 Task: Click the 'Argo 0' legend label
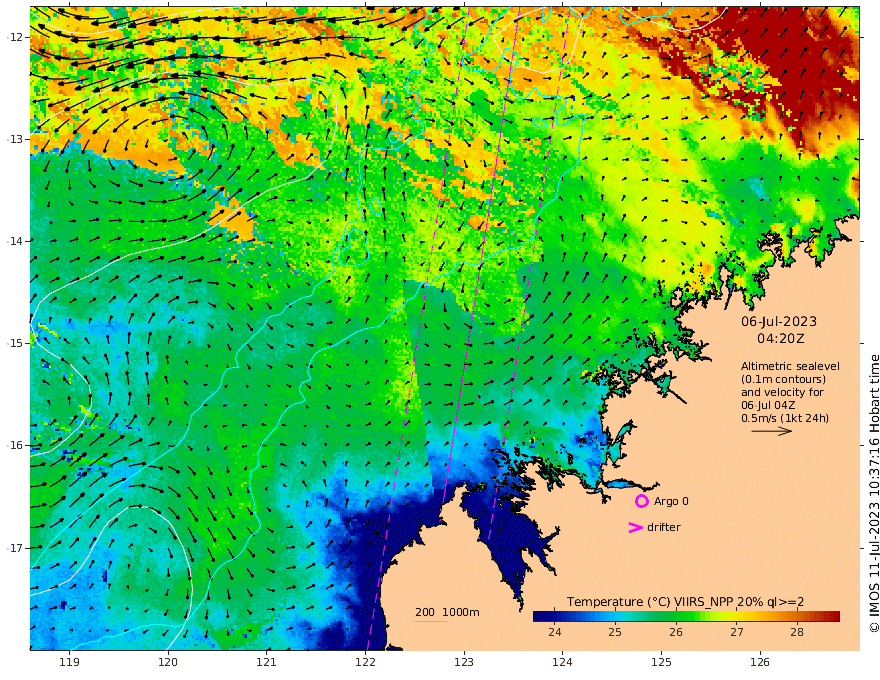(x=671, y=501)
